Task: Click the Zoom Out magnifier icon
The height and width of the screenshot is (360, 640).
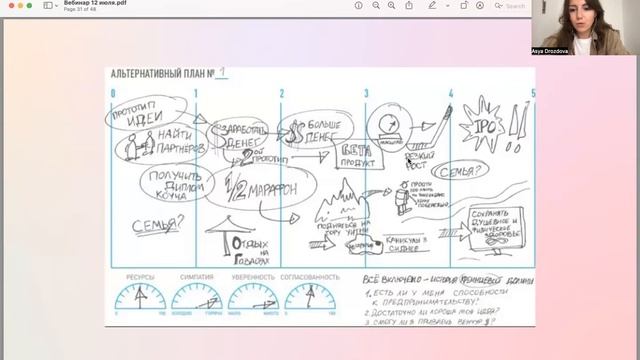Action: (376, 6)
